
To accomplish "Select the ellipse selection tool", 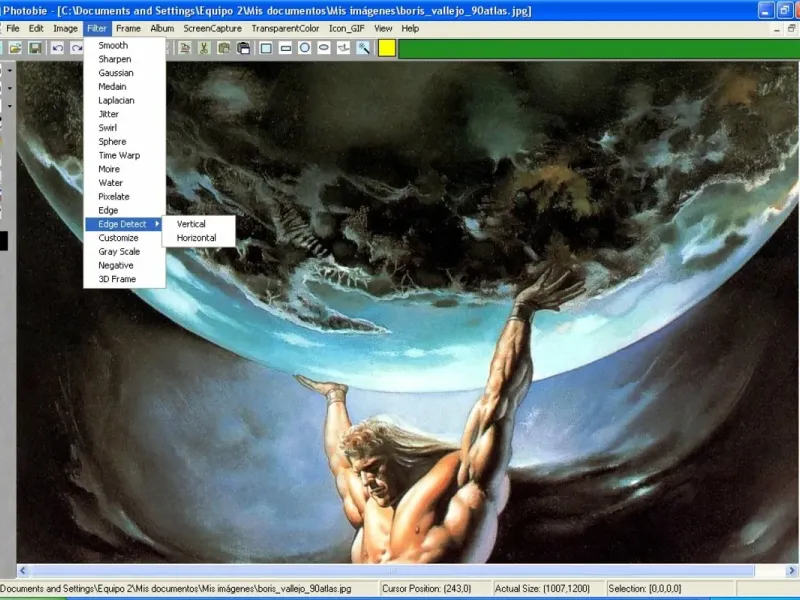I will click(x=324, y=48).
